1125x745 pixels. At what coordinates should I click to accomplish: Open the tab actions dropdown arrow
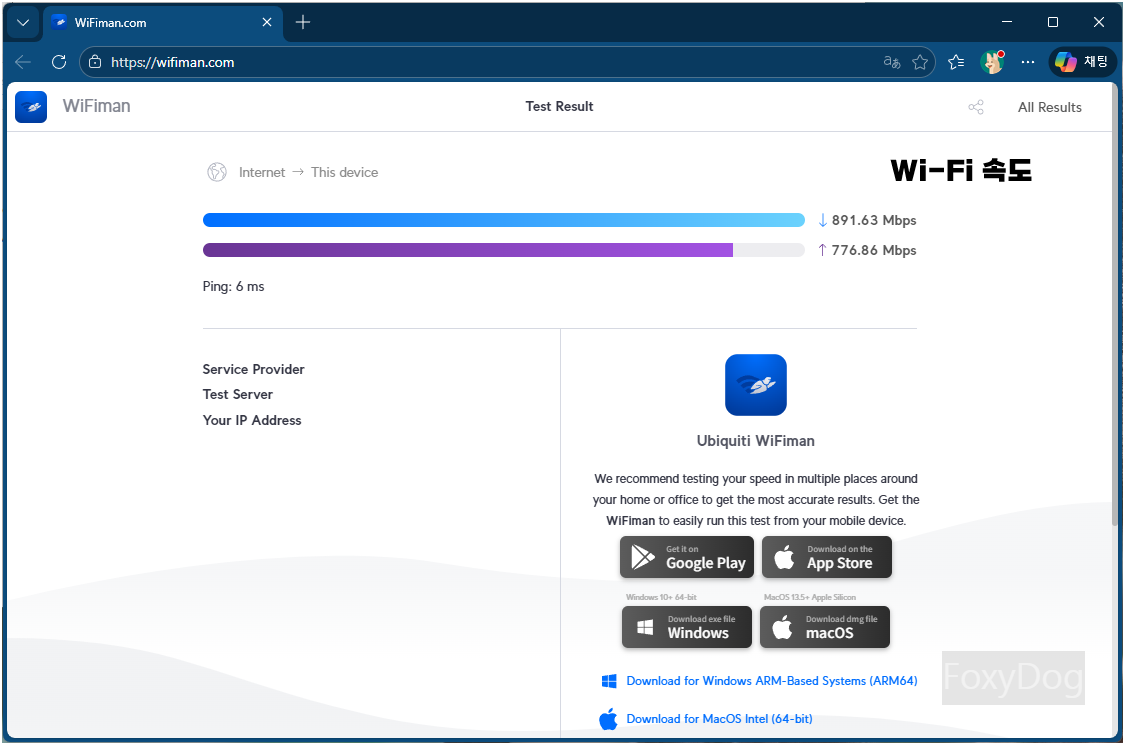click(23, 22)
